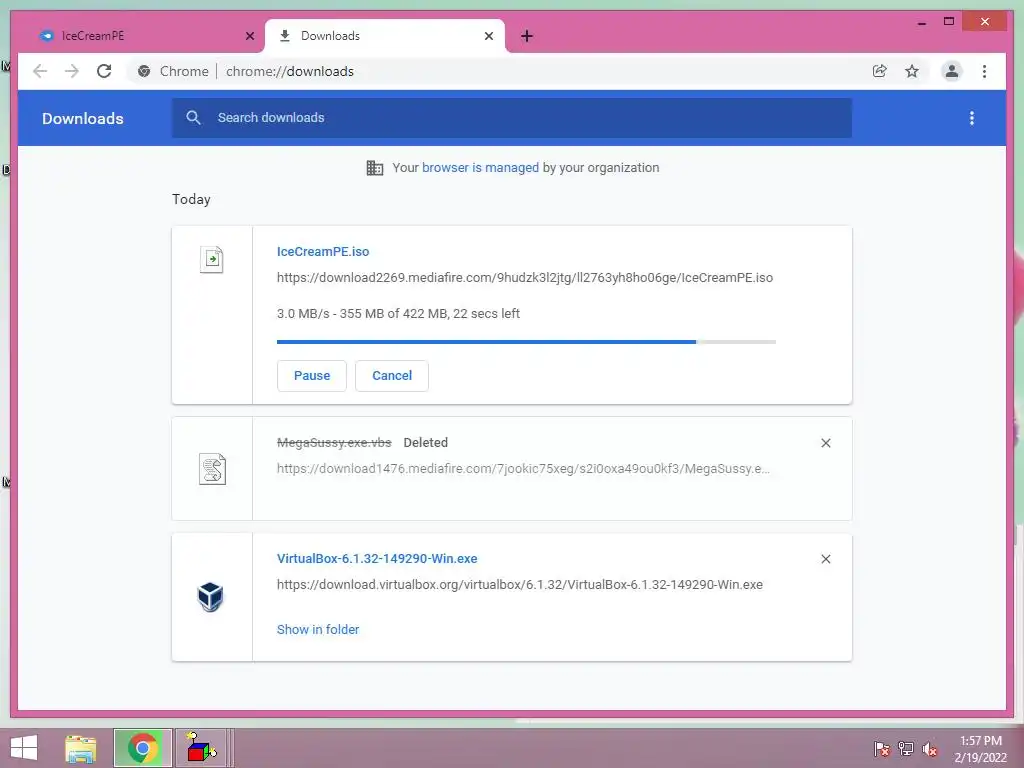The height and width of the screenshot is (768, 1024).
Task: Click the download speed and time status text
Action: click(398, 313)
